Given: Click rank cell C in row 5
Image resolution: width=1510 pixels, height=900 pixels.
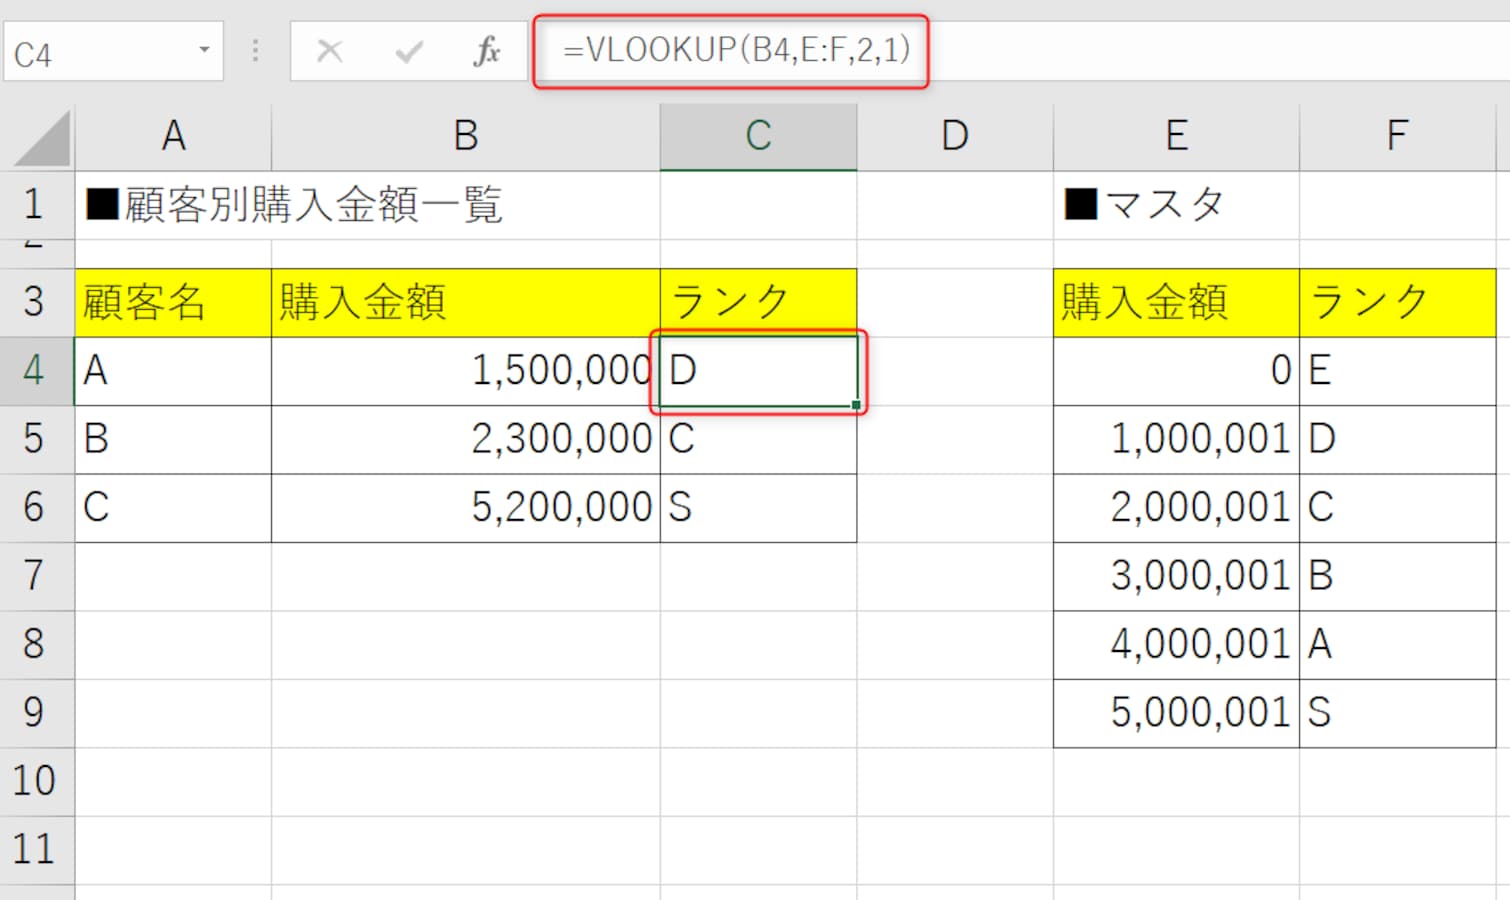Looking at the screenshot, I should point(758,439).
